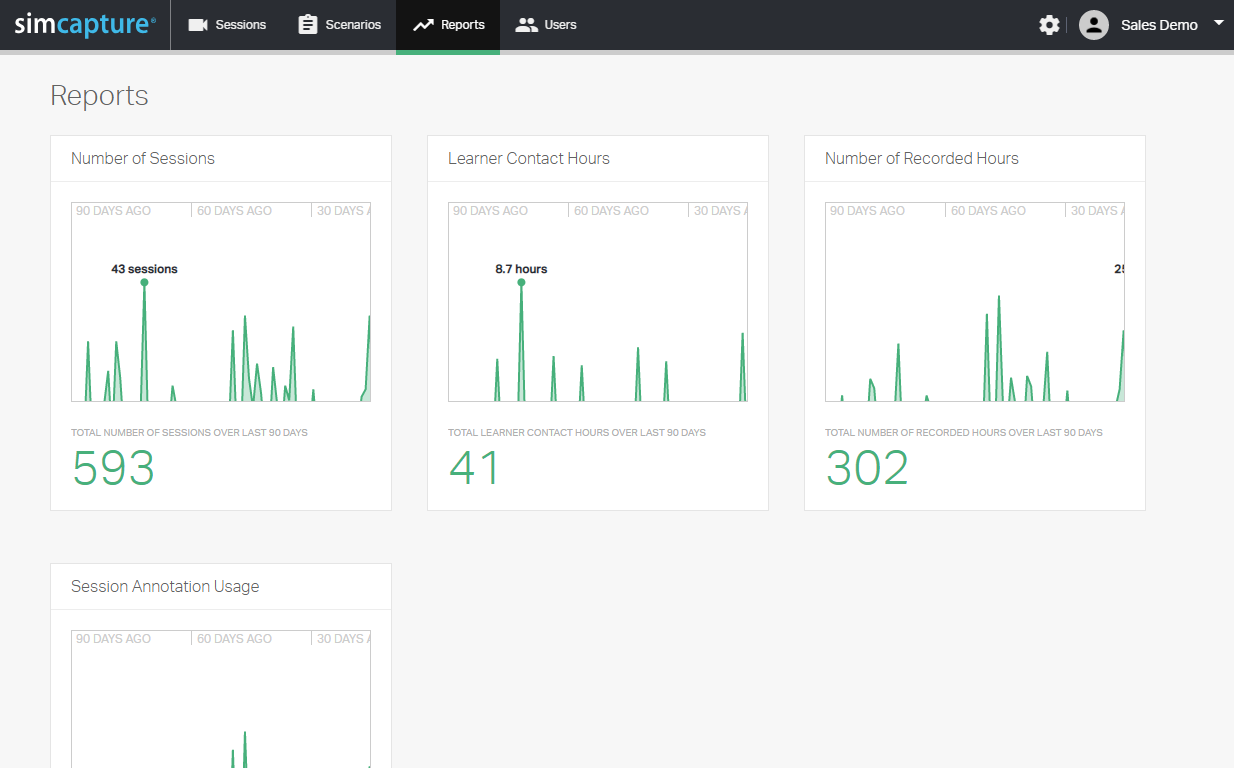
Task: Click the Sales Demo account name
Action: tap(1159, 25)
